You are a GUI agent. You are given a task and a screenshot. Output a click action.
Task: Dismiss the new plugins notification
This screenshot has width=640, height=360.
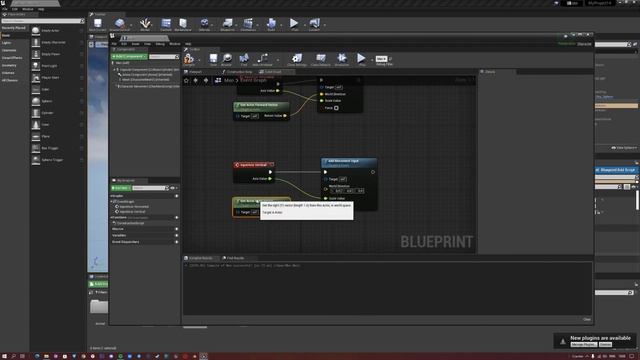[605, 345]
